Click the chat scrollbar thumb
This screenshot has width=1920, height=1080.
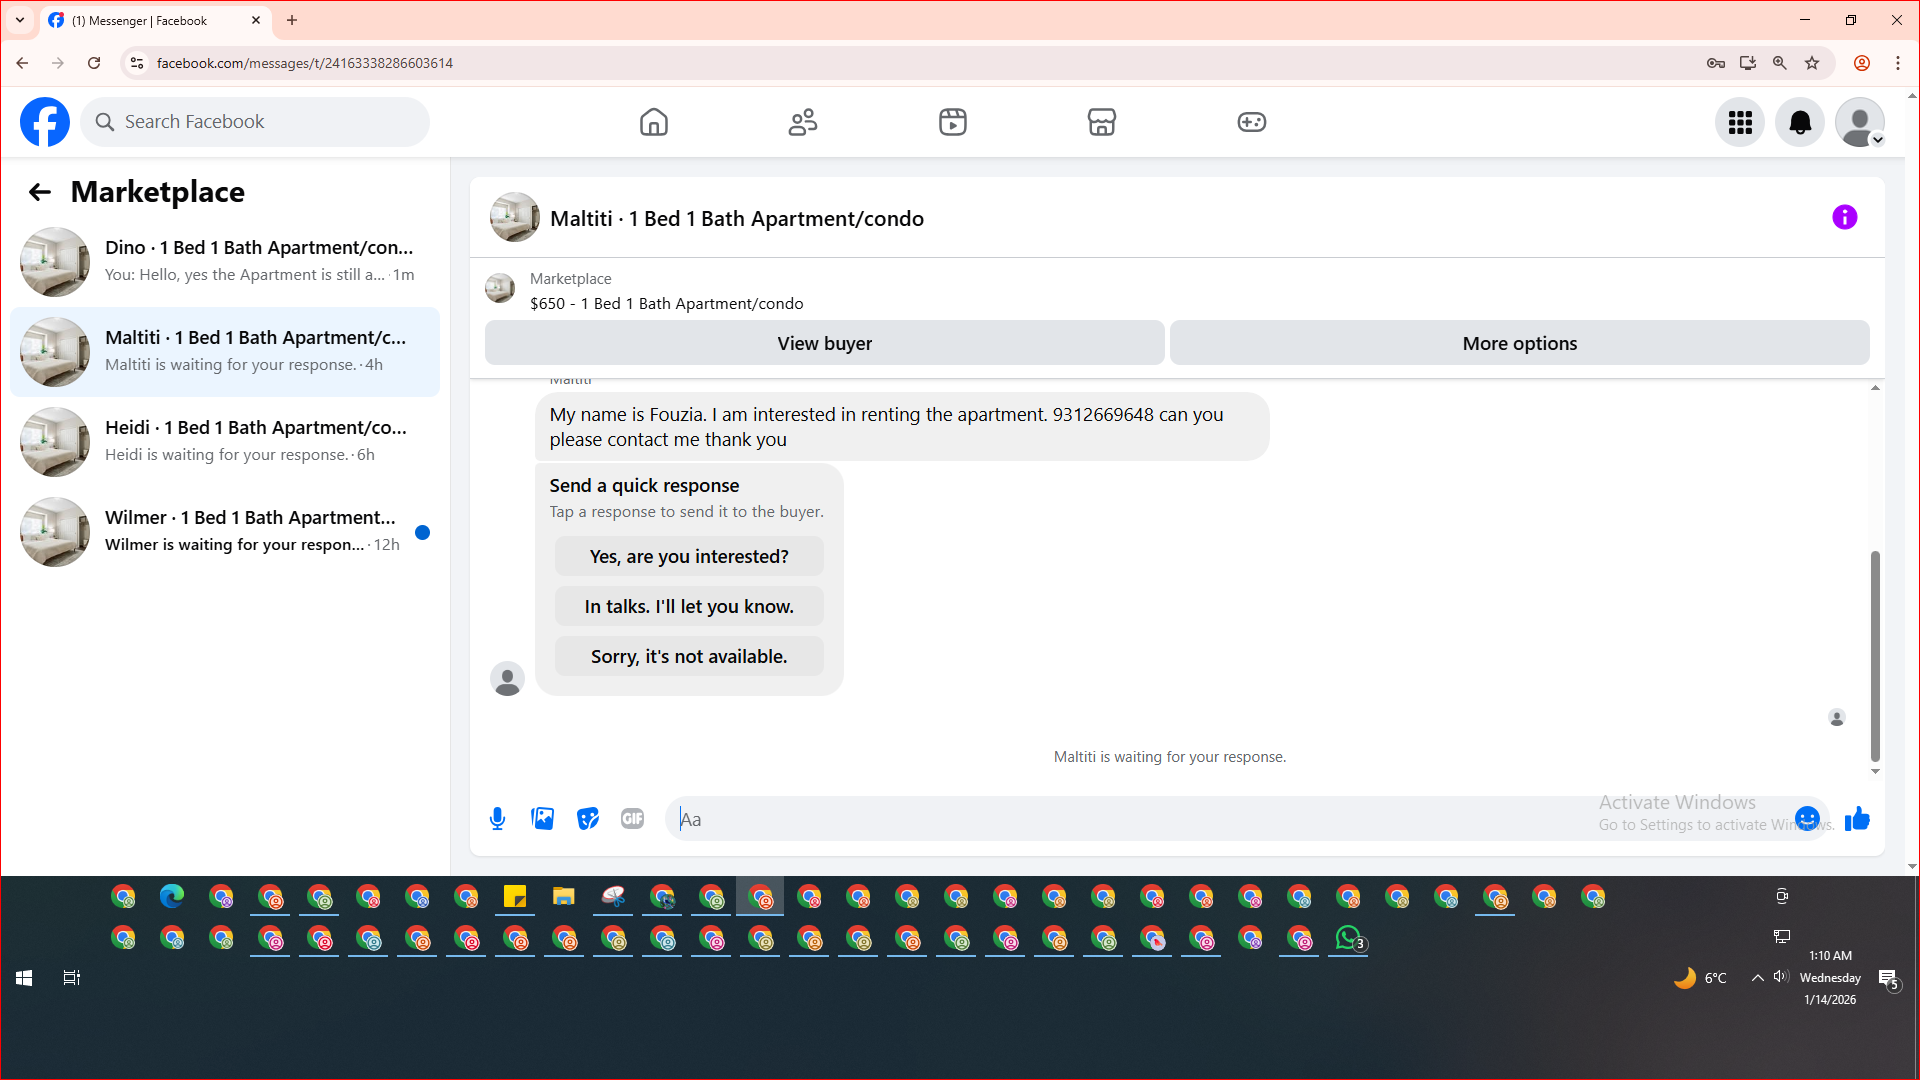point(1875,655)
